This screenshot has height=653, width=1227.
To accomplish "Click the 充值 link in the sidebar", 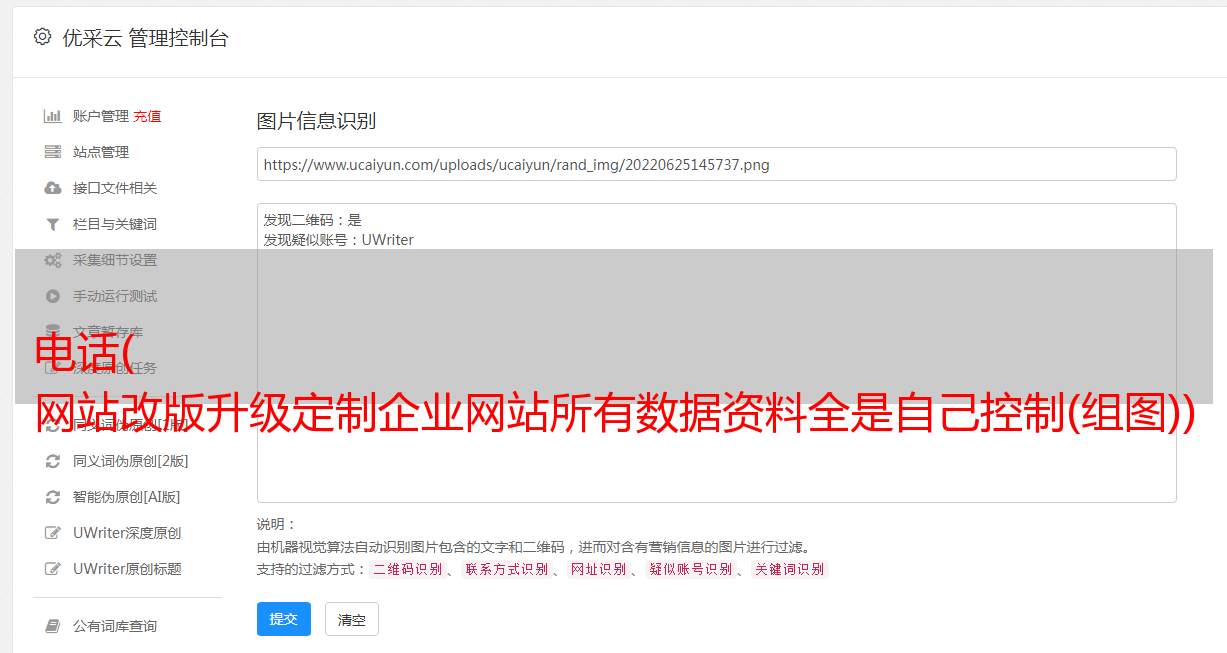I will click(x=147, y=116).
